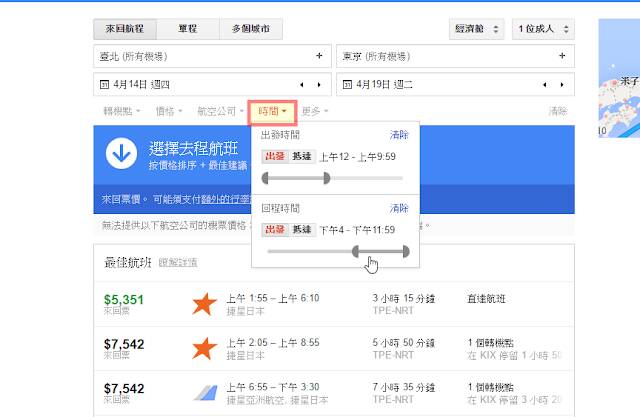
Task: Clear the 出發時間 outbound time filter
Action: [399, 135]
